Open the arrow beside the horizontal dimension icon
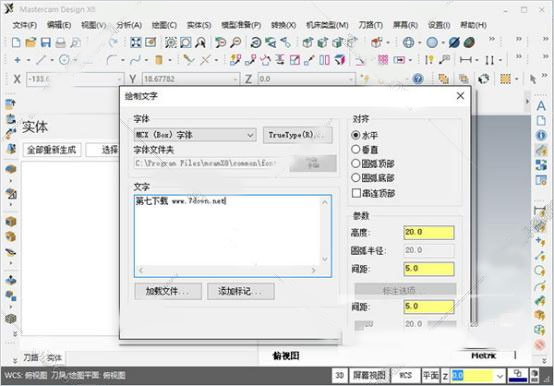554x386 pixels. coord(477,60)
